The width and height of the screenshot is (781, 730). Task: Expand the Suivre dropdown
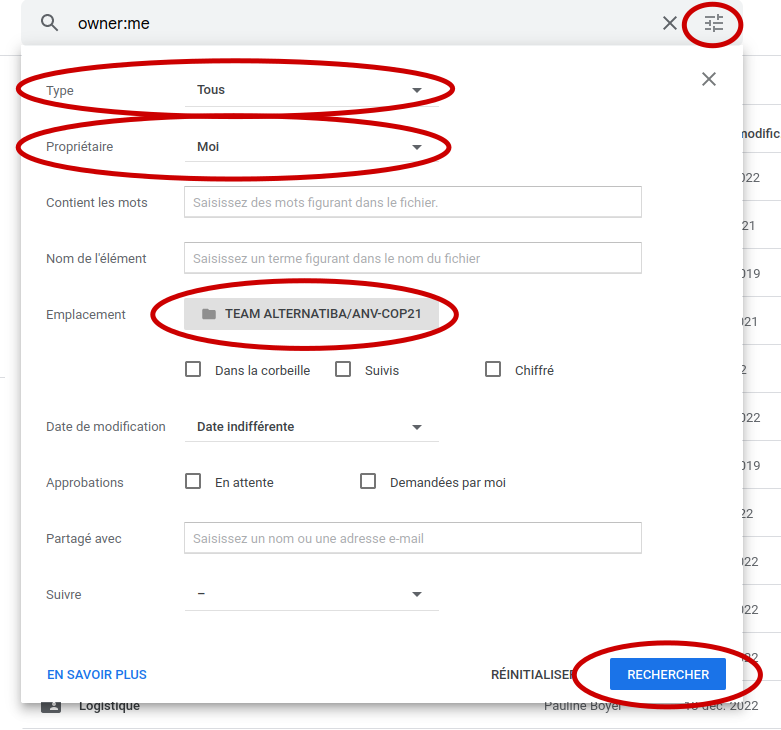tap(311, 595)
